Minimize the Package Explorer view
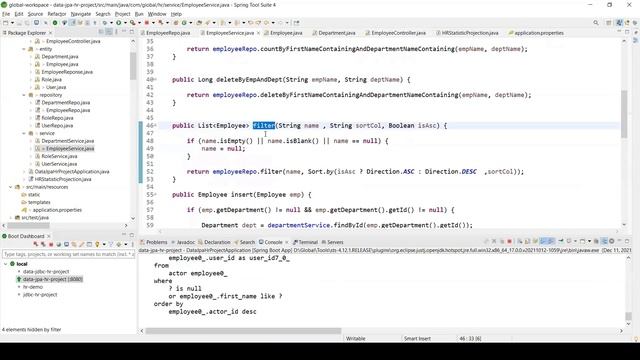The height and width of the screenshot is (360, 640). coord(124,32)
